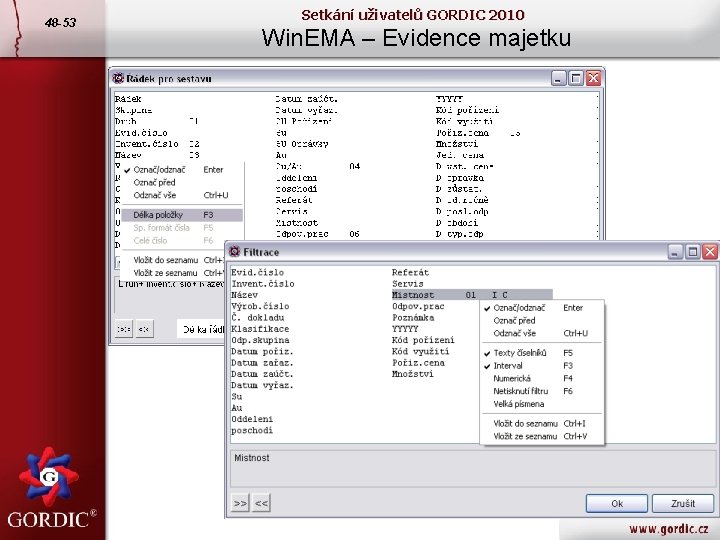
Task: Select Au in Filtrace list
Action: (236, 408)
